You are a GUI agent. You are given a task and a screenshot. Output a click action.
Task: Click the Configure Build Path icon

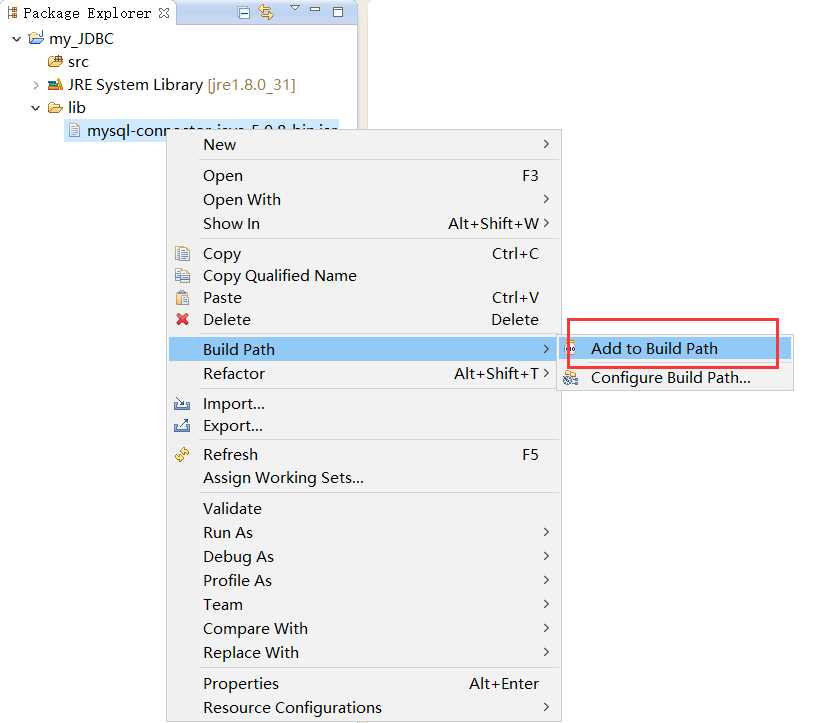pyautogui.click(x=570, y=378)
